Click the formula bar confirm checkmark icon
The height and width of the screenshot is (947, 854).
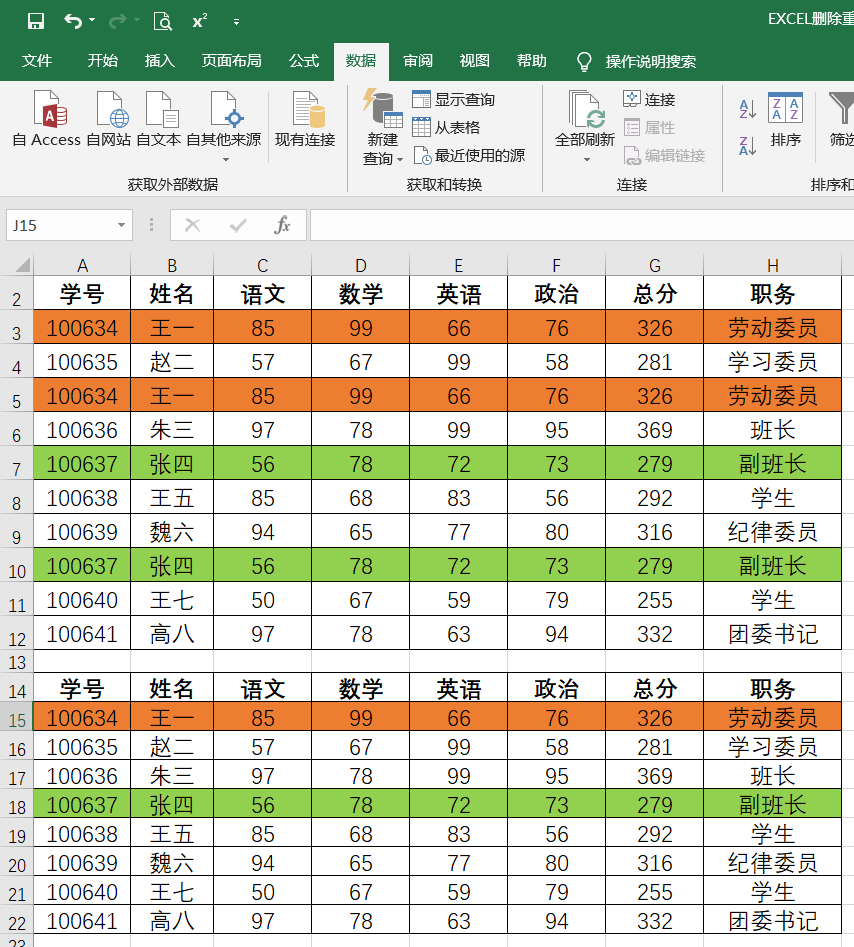pyautogui.click(x=238, y=225)
